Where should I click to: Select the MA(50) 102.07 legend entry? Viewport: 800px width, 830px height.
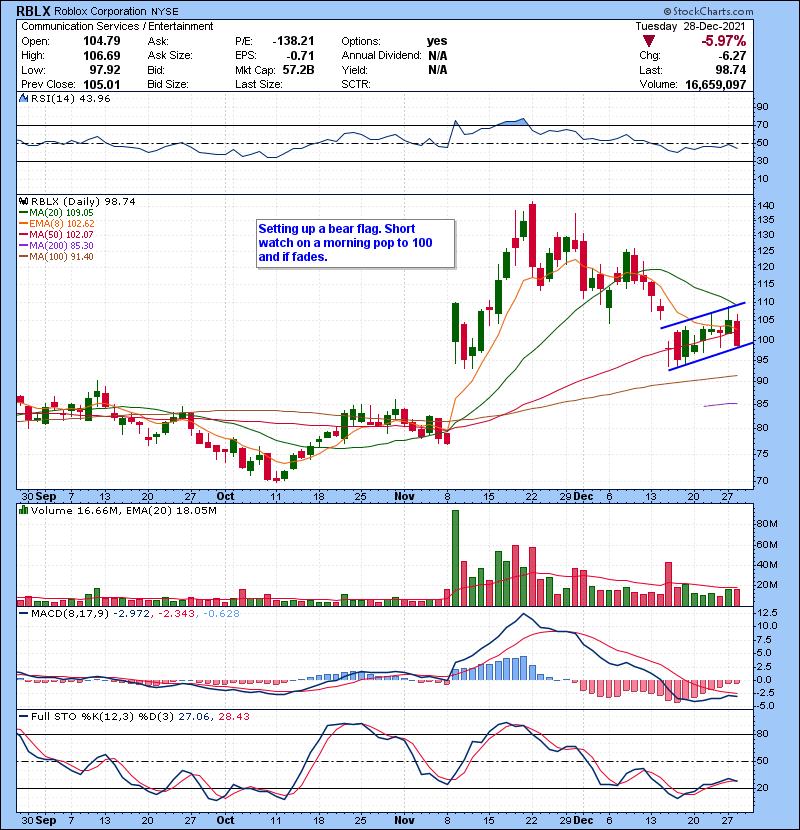[x=56, y=234]
